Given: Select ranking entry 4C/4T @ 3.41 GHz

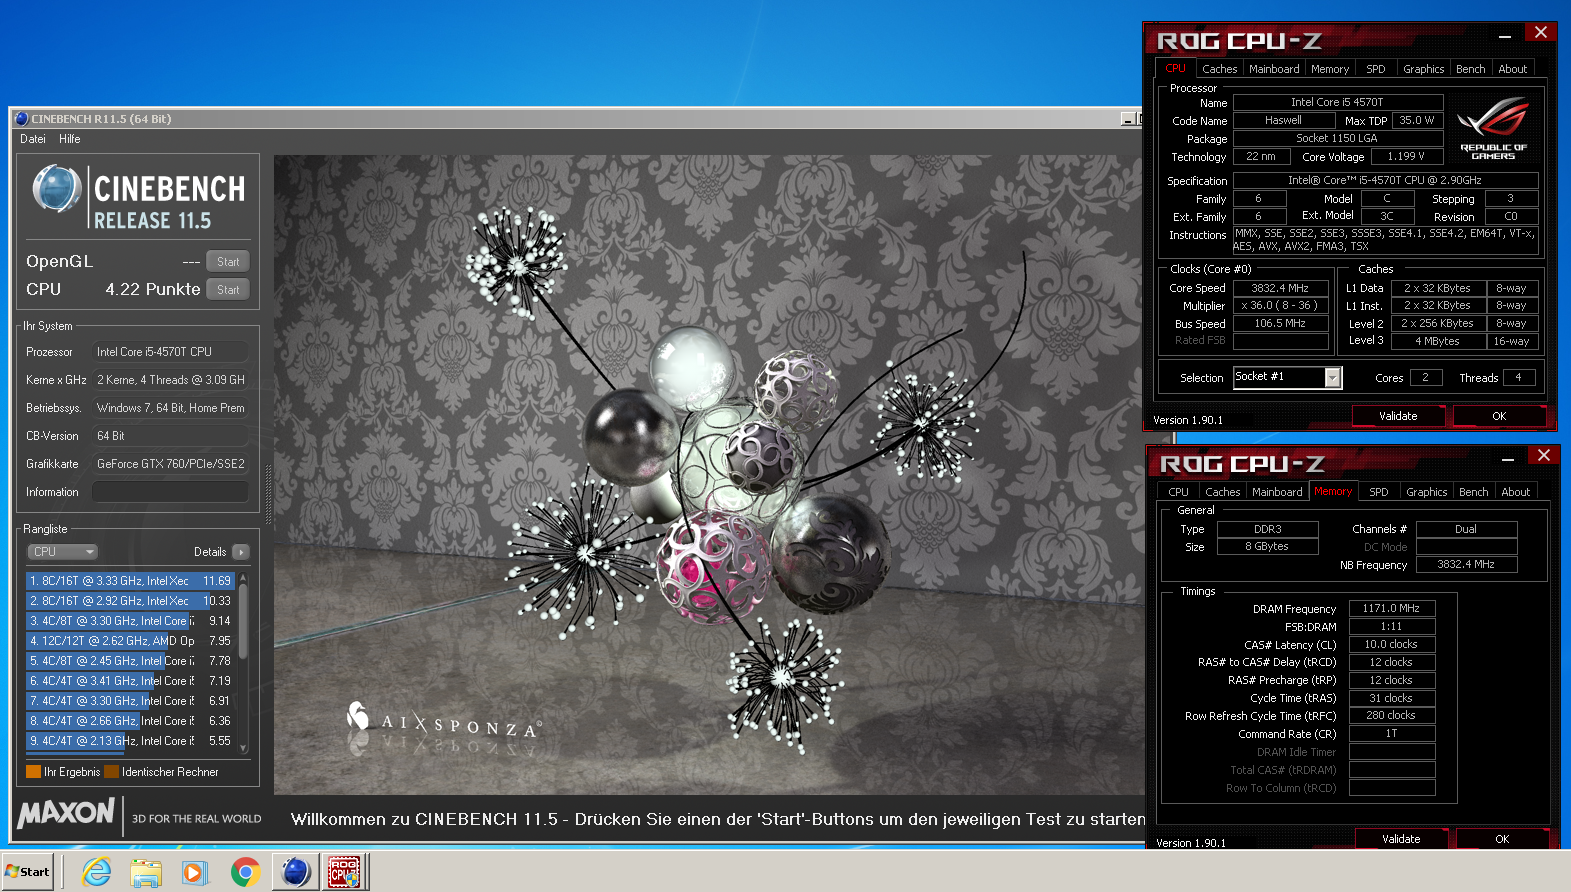Looking at the screenshot, I should [130, 681].
